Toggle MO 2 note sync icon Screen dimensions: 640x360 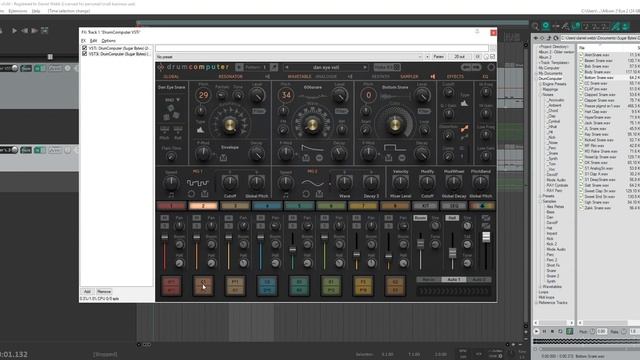coord(286,196)
